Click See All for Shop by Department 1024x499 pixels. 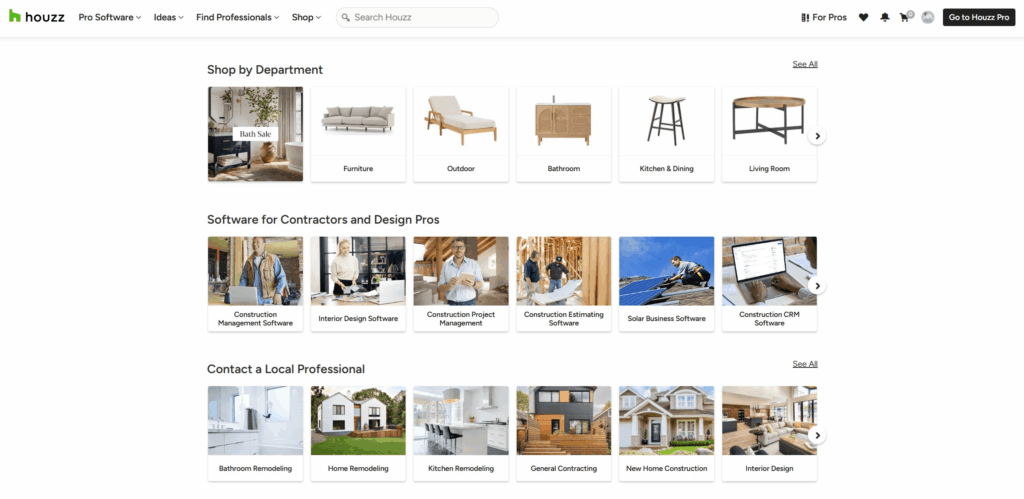click(x=805, y=64)
